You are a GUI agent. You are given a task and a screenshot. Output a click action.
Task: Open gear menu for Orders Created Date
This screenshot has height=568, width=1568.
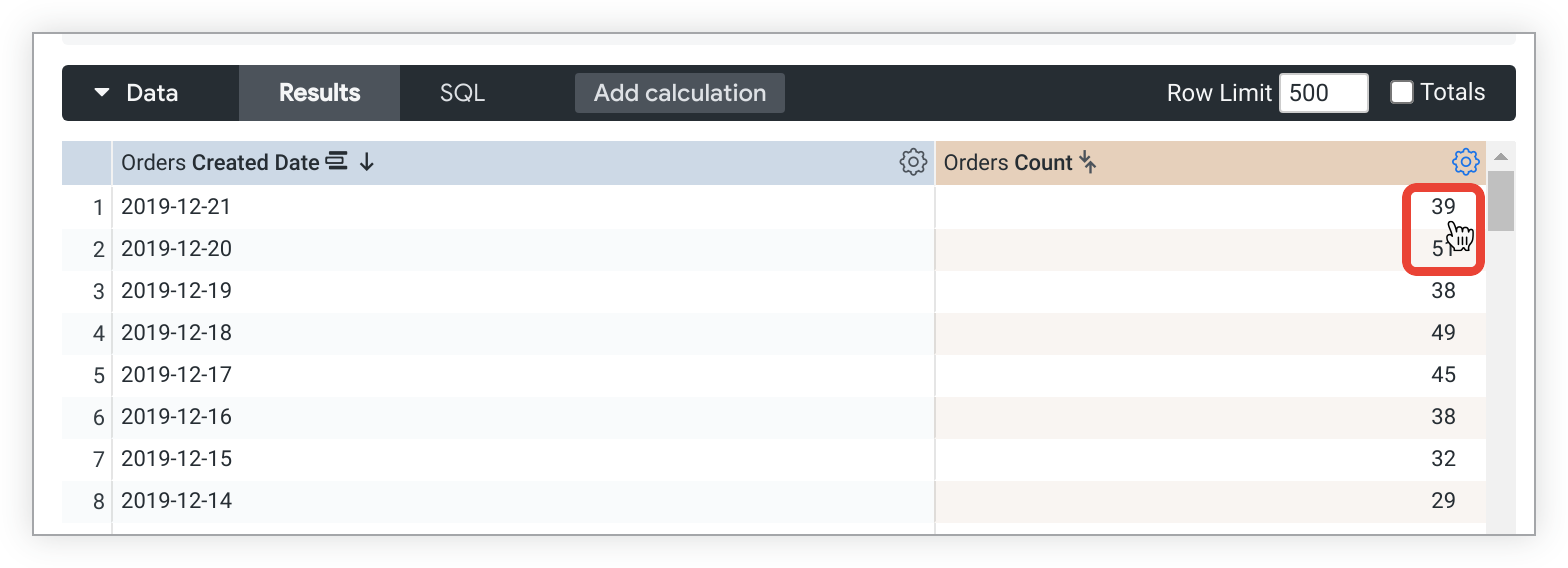click(x=913, y=162)
